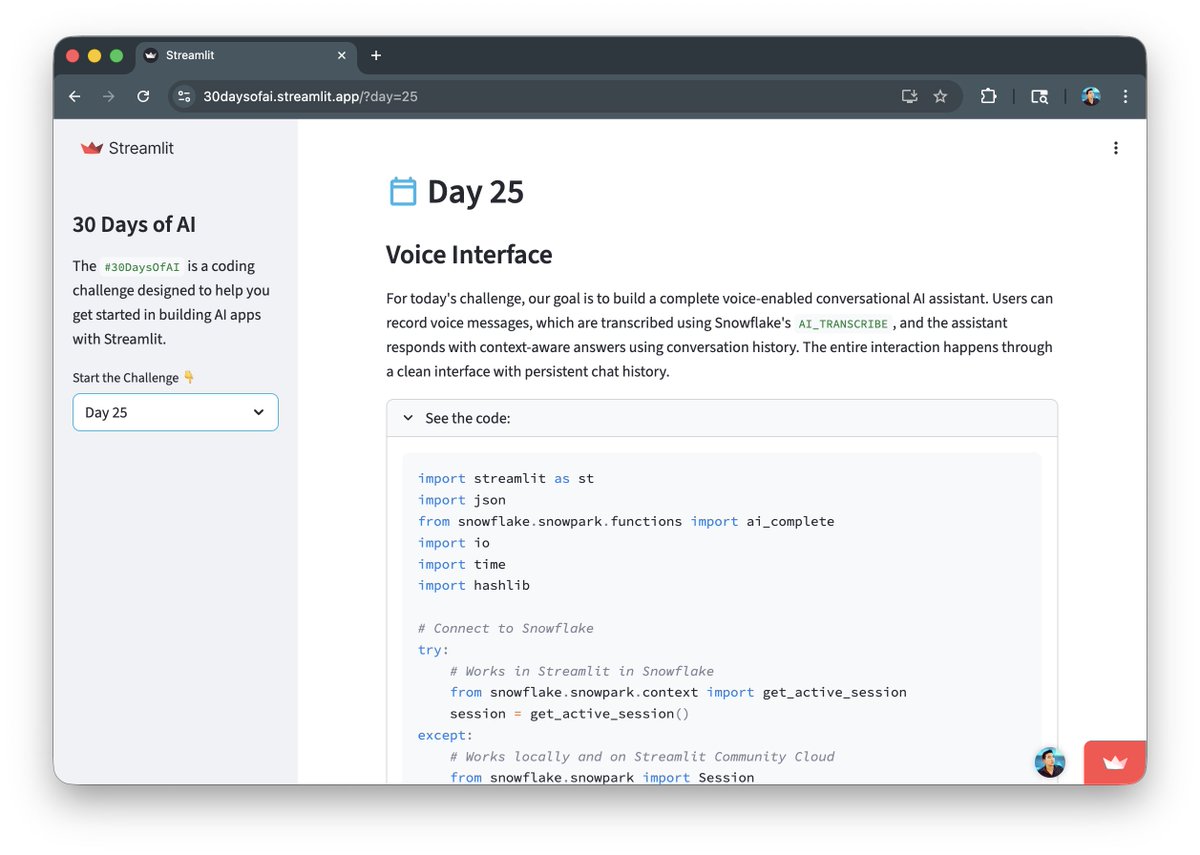This screenshot has height=855, width=1200.
Task: Open Chrome's three-dot menu
Action: pos(1125,96)
